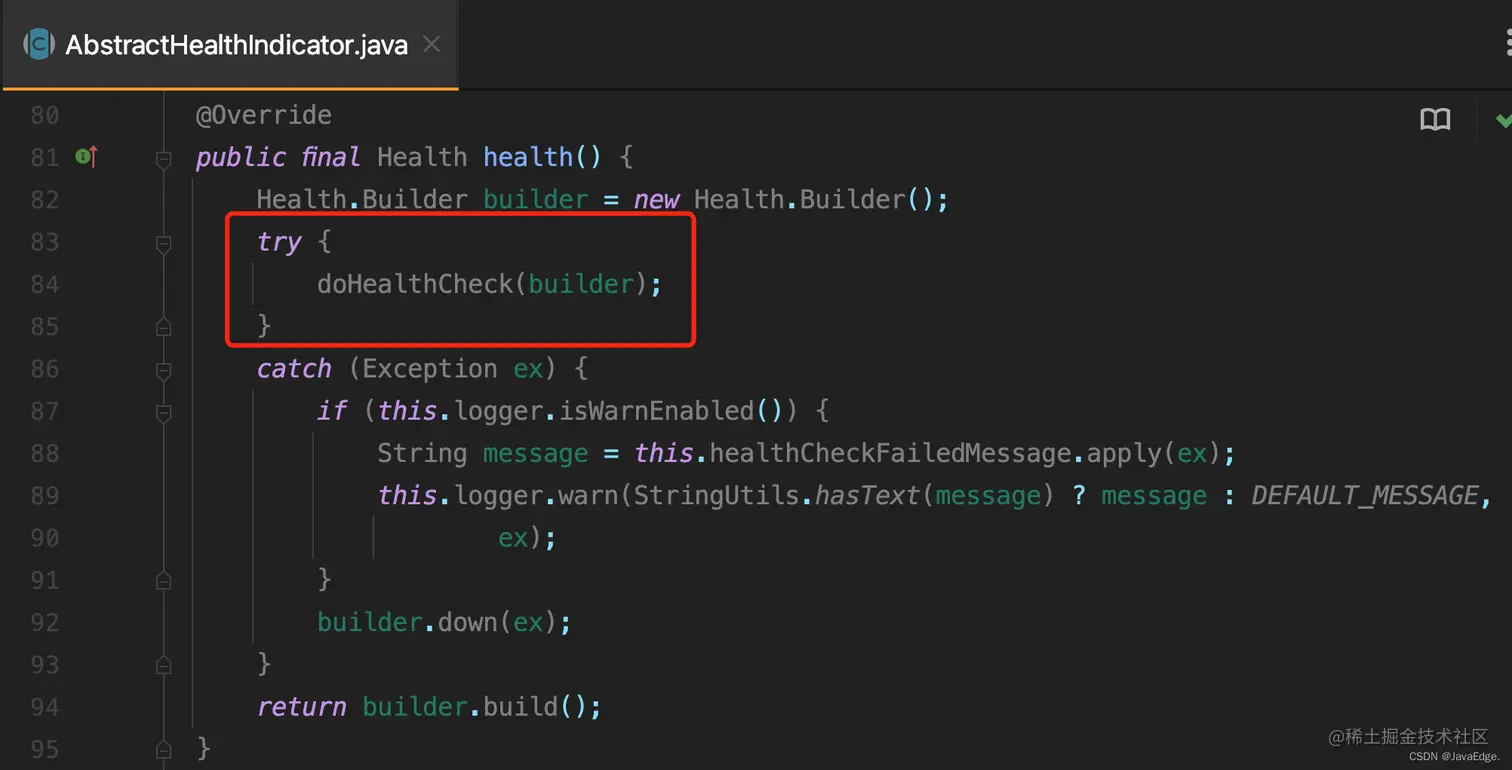Viewport: 1512px width, 770px height.
Task: Click line number 92 in the gutter
Action: [44, 622]
